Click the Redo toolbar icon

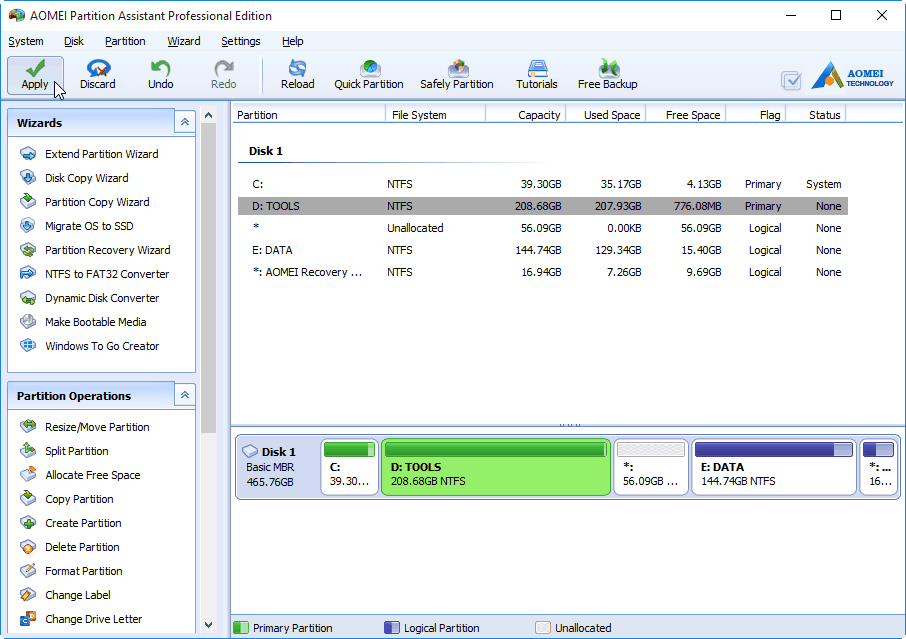point(224,75)
